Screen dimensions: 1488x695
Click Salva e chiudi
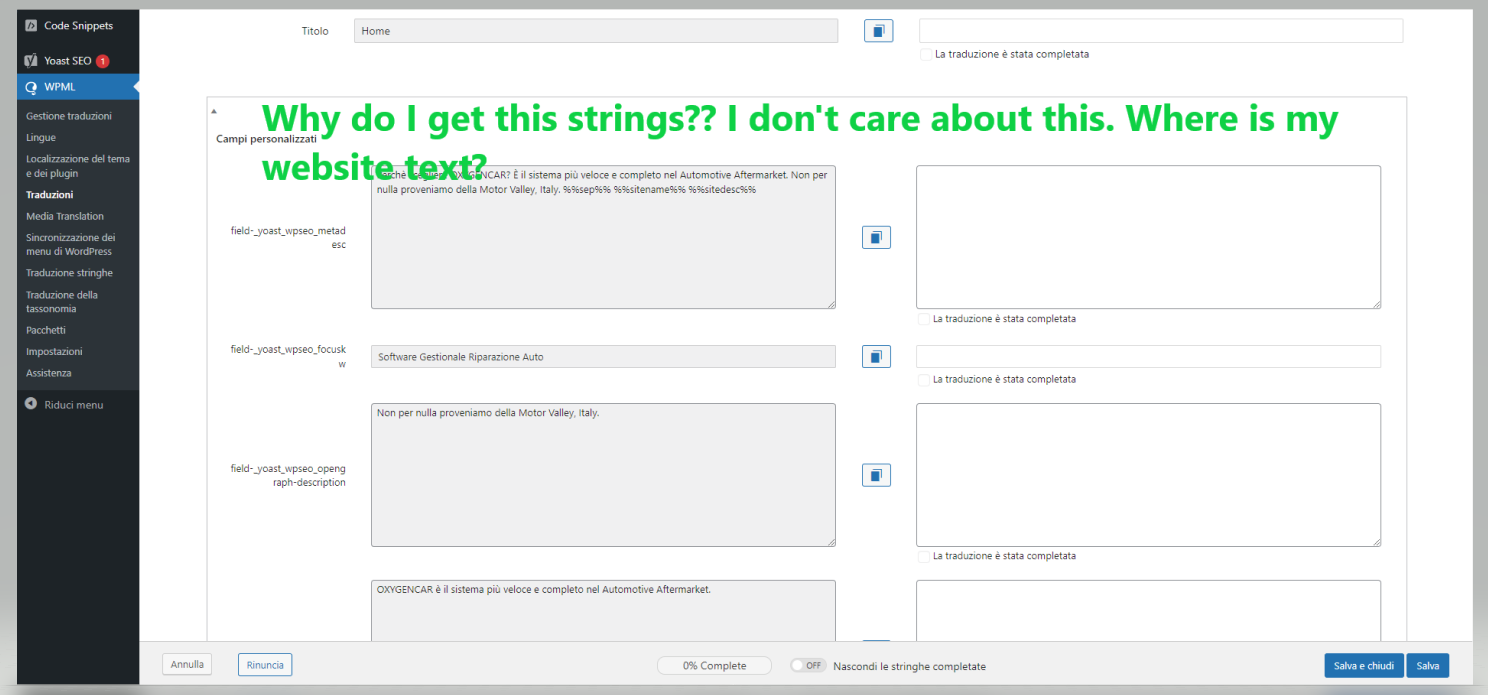(1364, 666)
